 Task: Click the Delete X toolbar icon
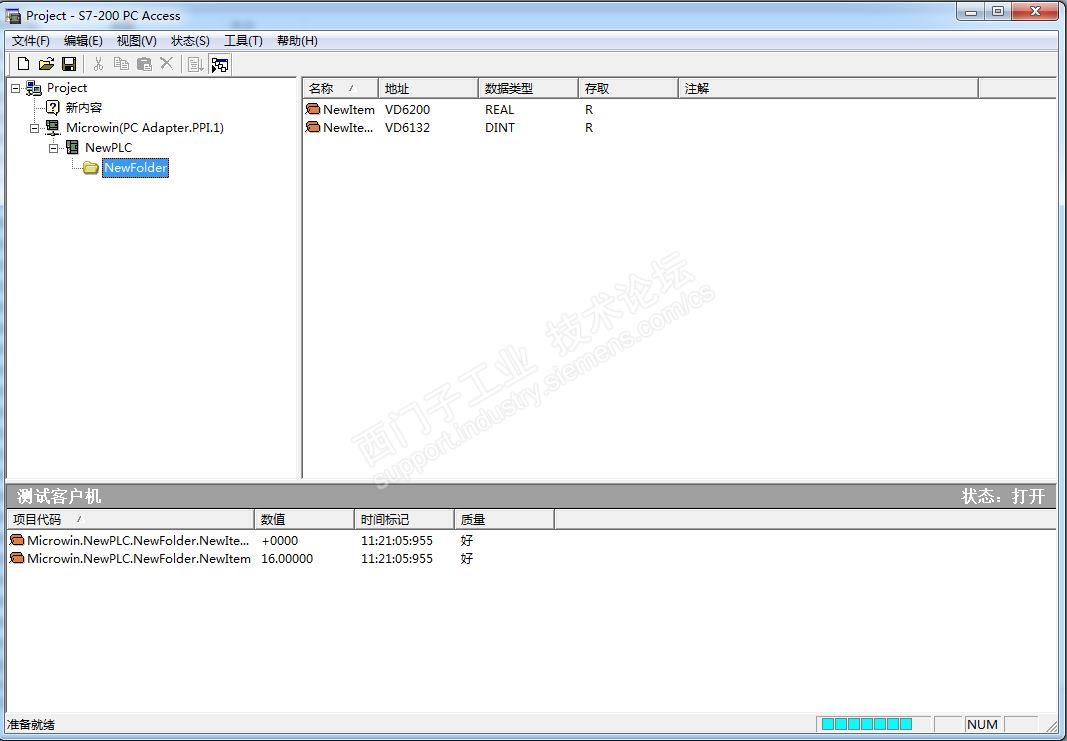[x=167, y=64]
